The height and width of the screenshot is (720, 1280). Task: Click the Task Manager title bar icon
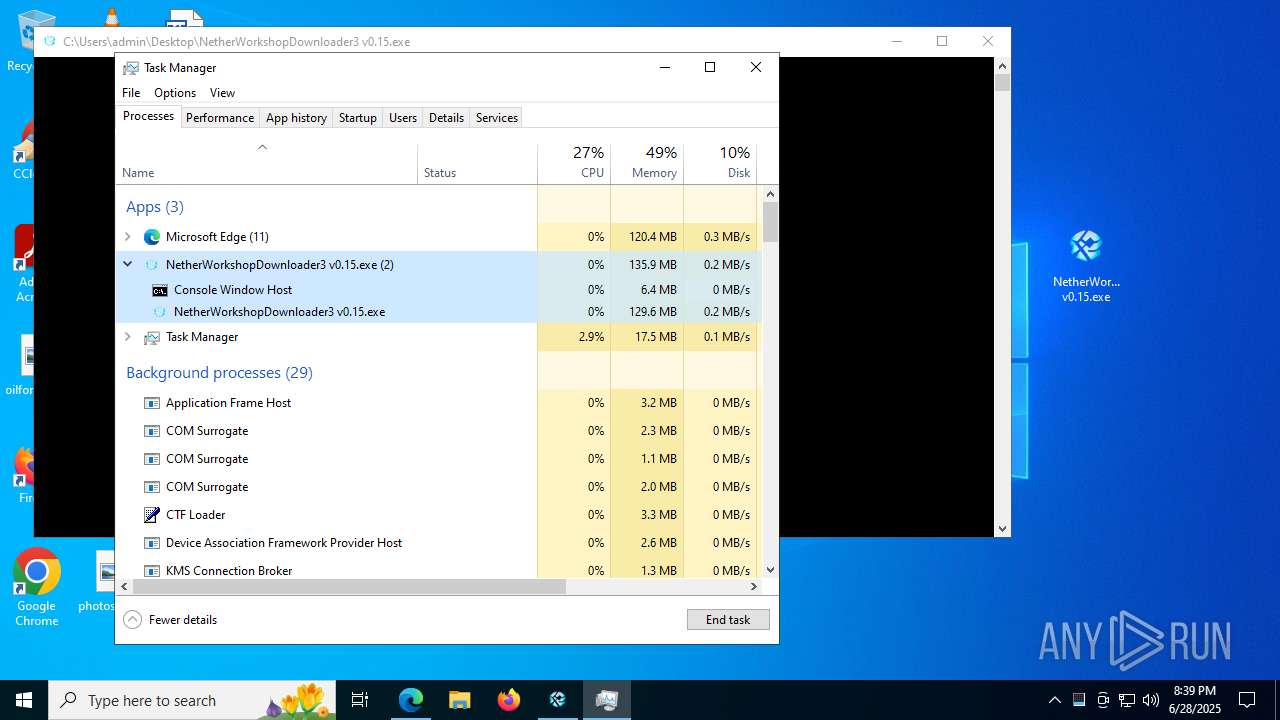(131, 68)
